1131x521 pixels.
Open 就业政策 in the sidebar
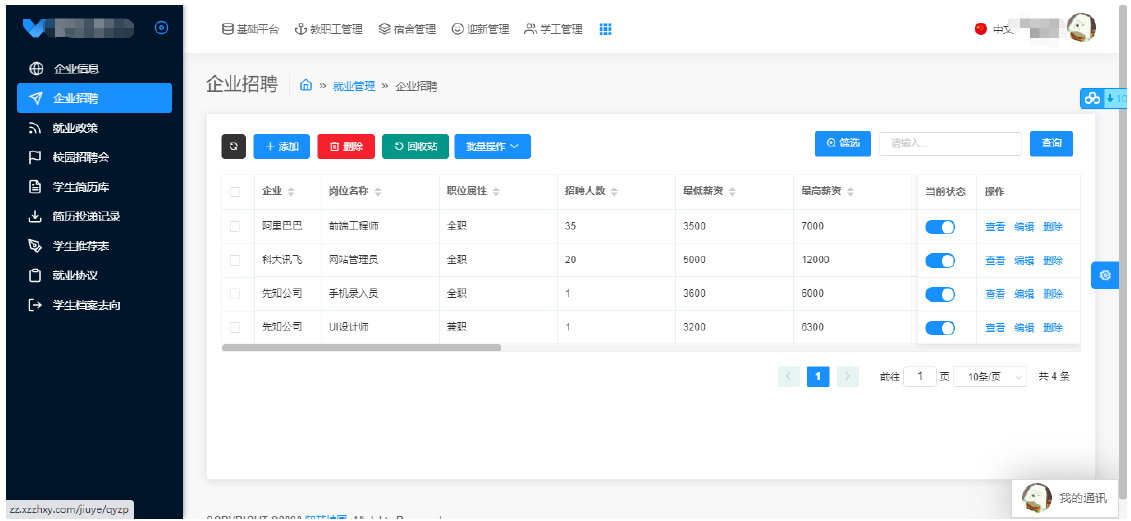click(75, 128)
